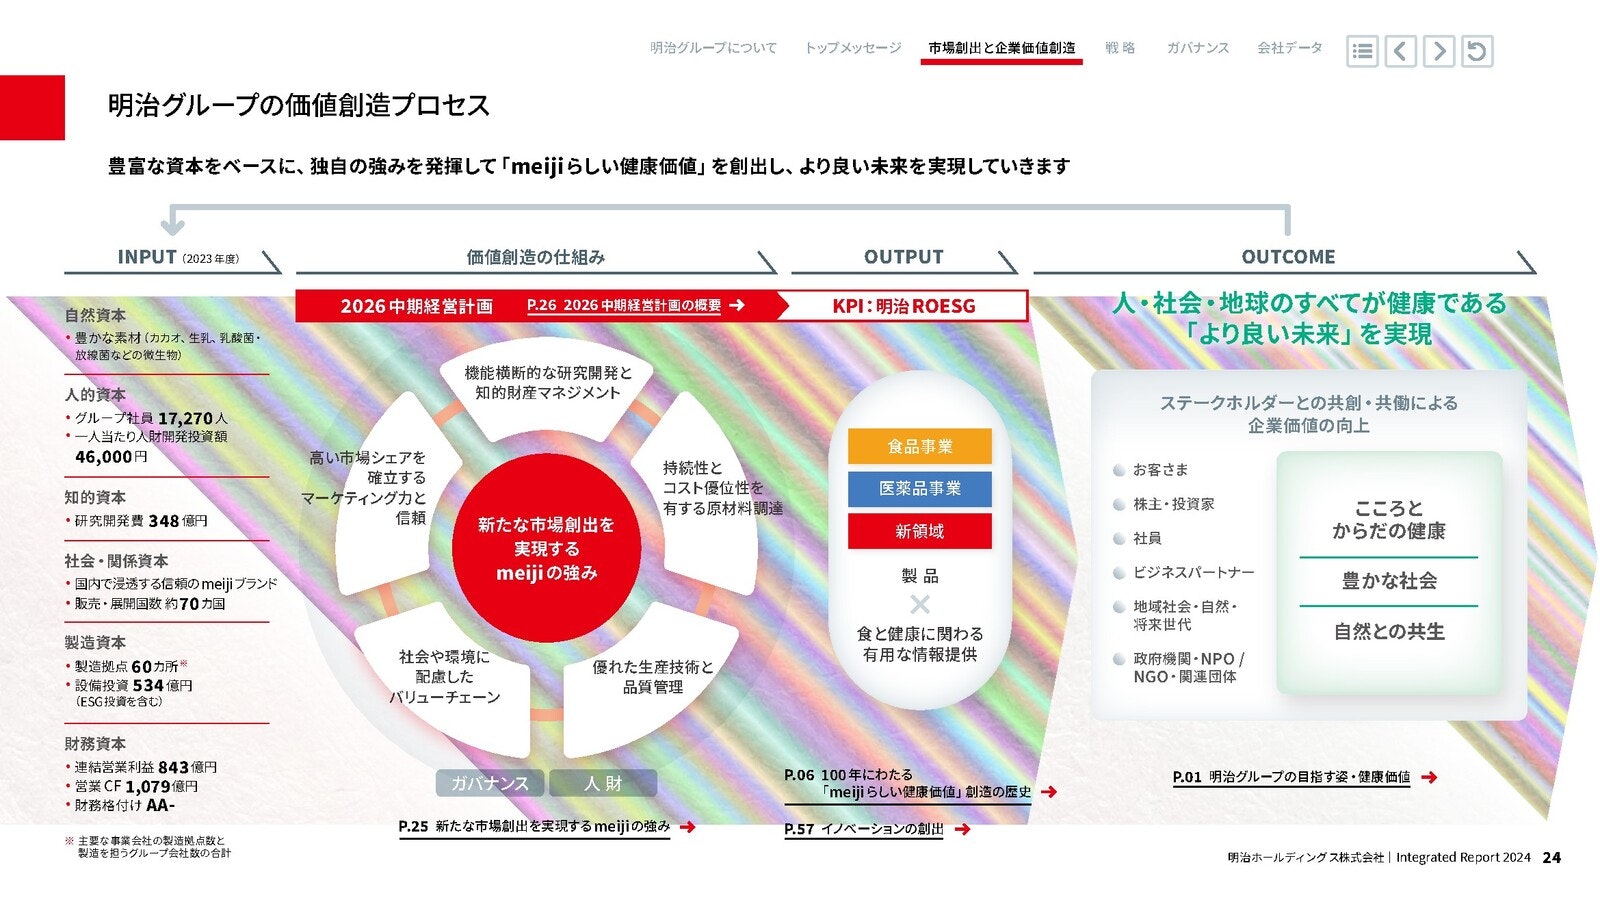Click the 自然資本 heading
This screenshot has height=900, width=1600.
(95, 315)
